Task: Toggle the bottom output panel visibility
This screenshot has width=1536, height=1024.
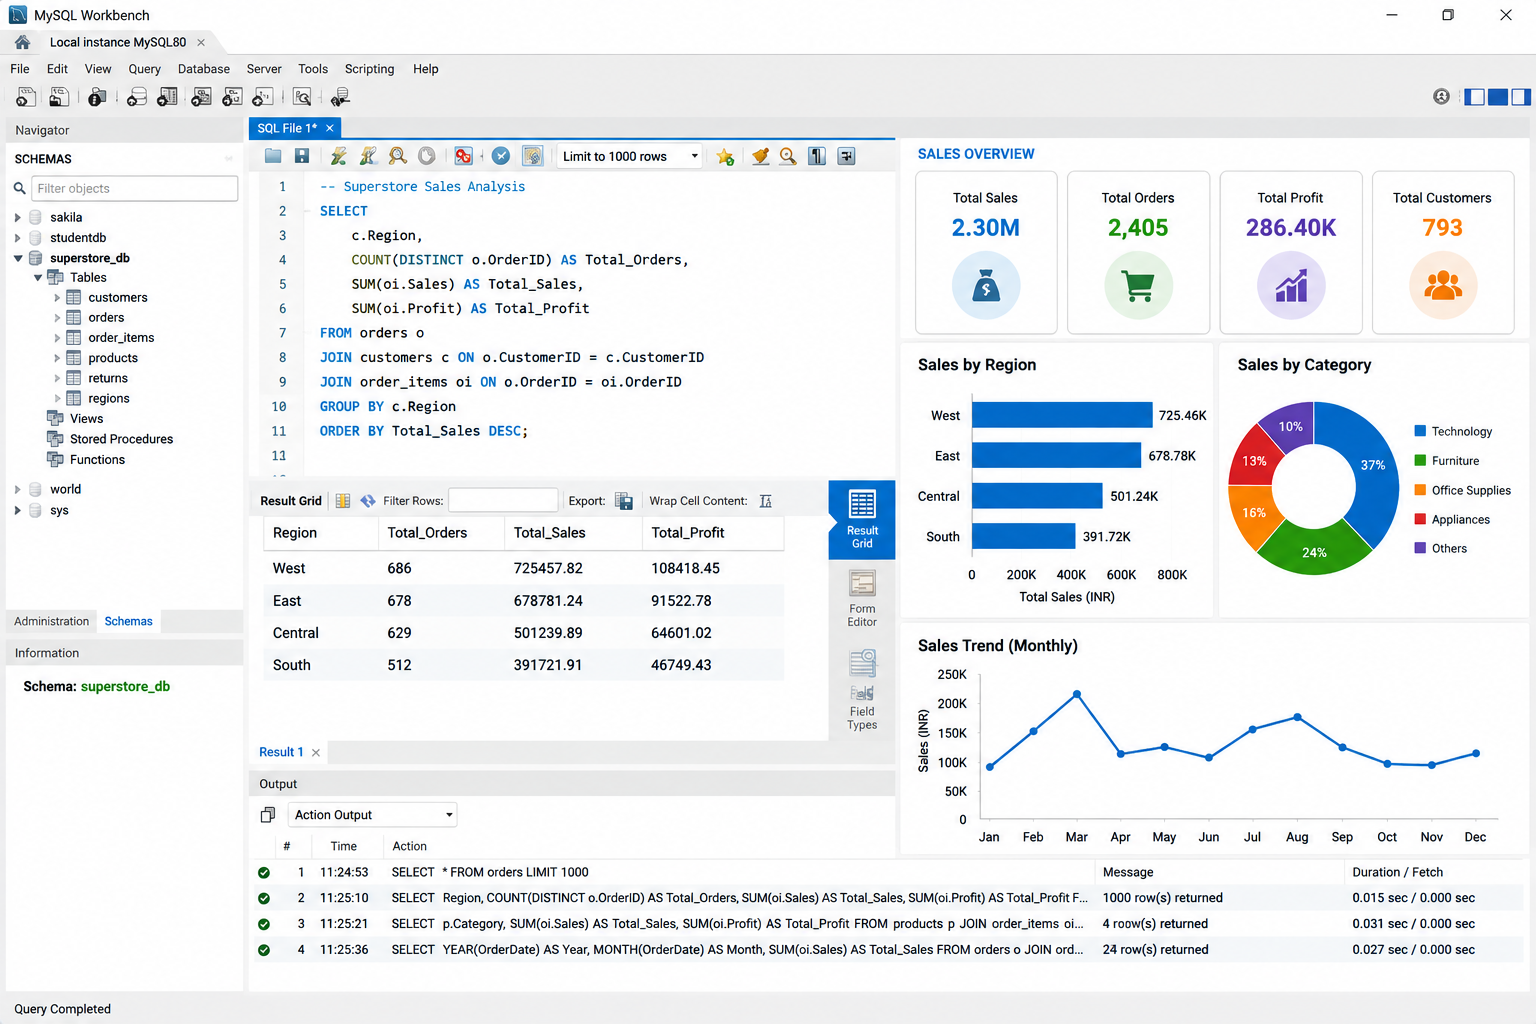Action: tap(1498, 97)
